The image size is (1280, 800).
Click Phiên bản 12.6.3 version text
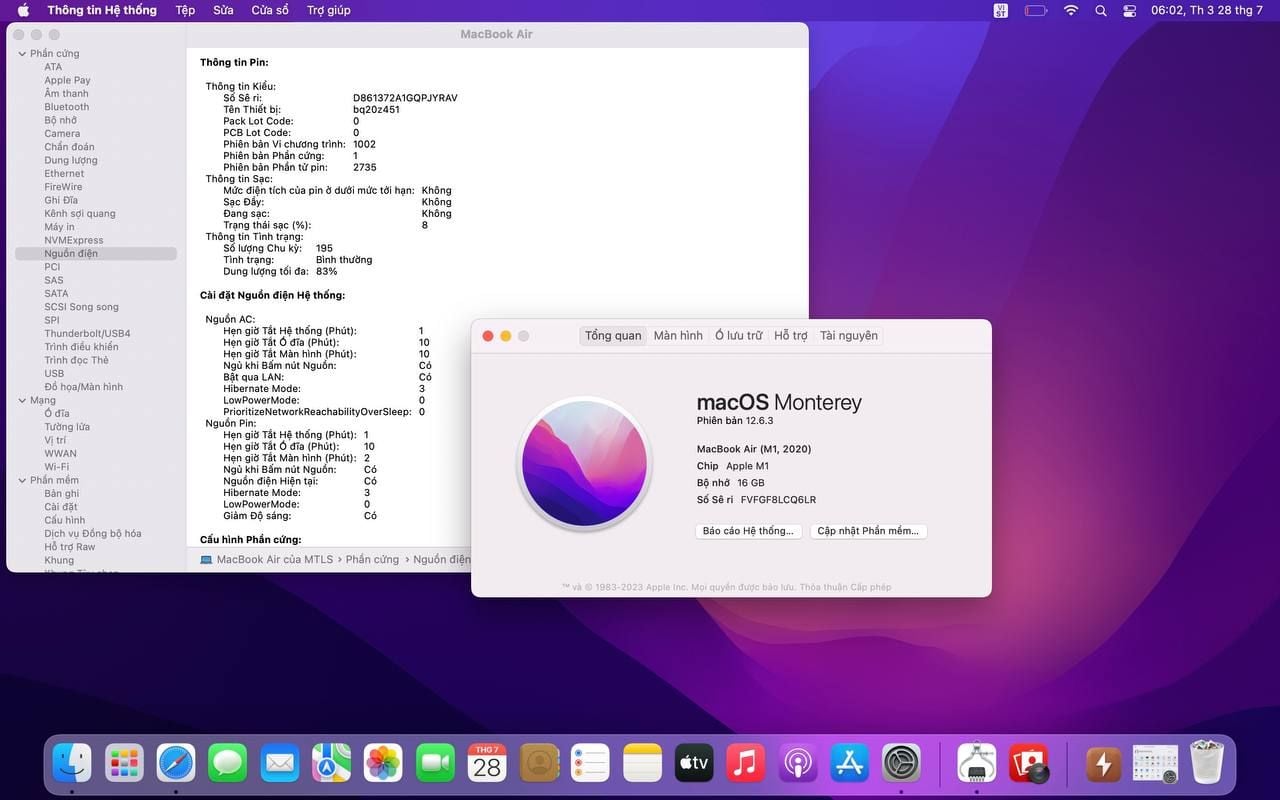click(x=735, y=421)
